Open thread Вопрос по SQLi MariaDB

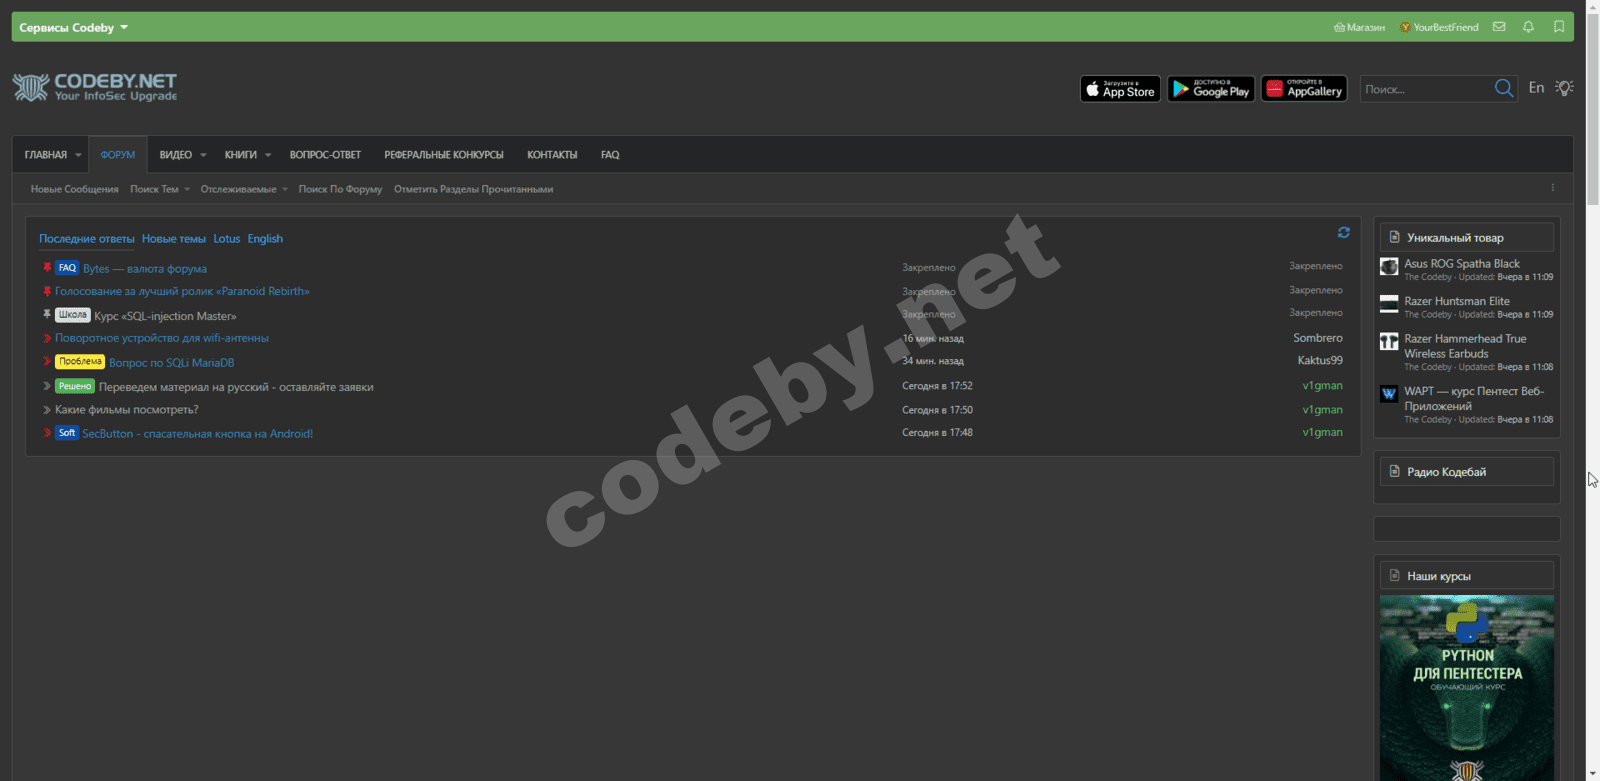(171, 363)
